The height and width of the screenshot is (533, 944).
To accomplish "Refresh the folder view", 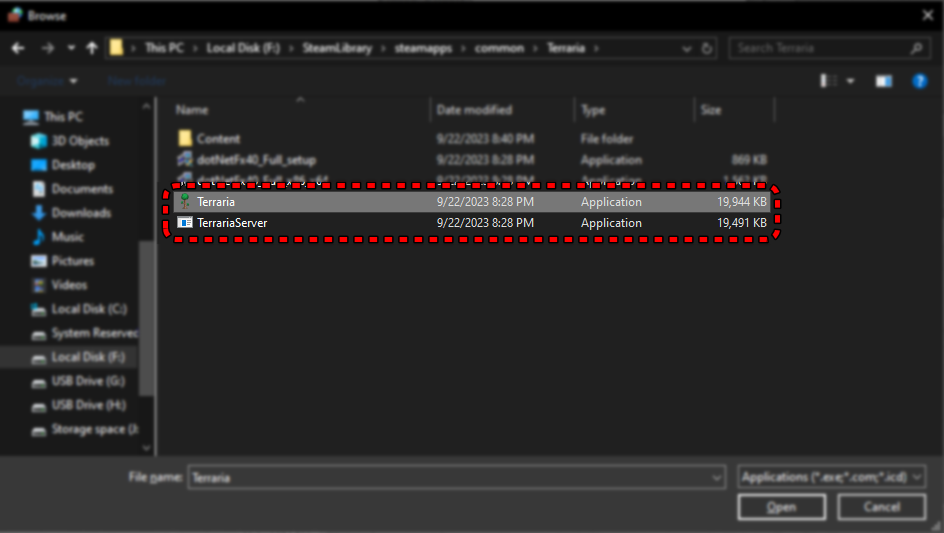I will click(x=707, y=48).
